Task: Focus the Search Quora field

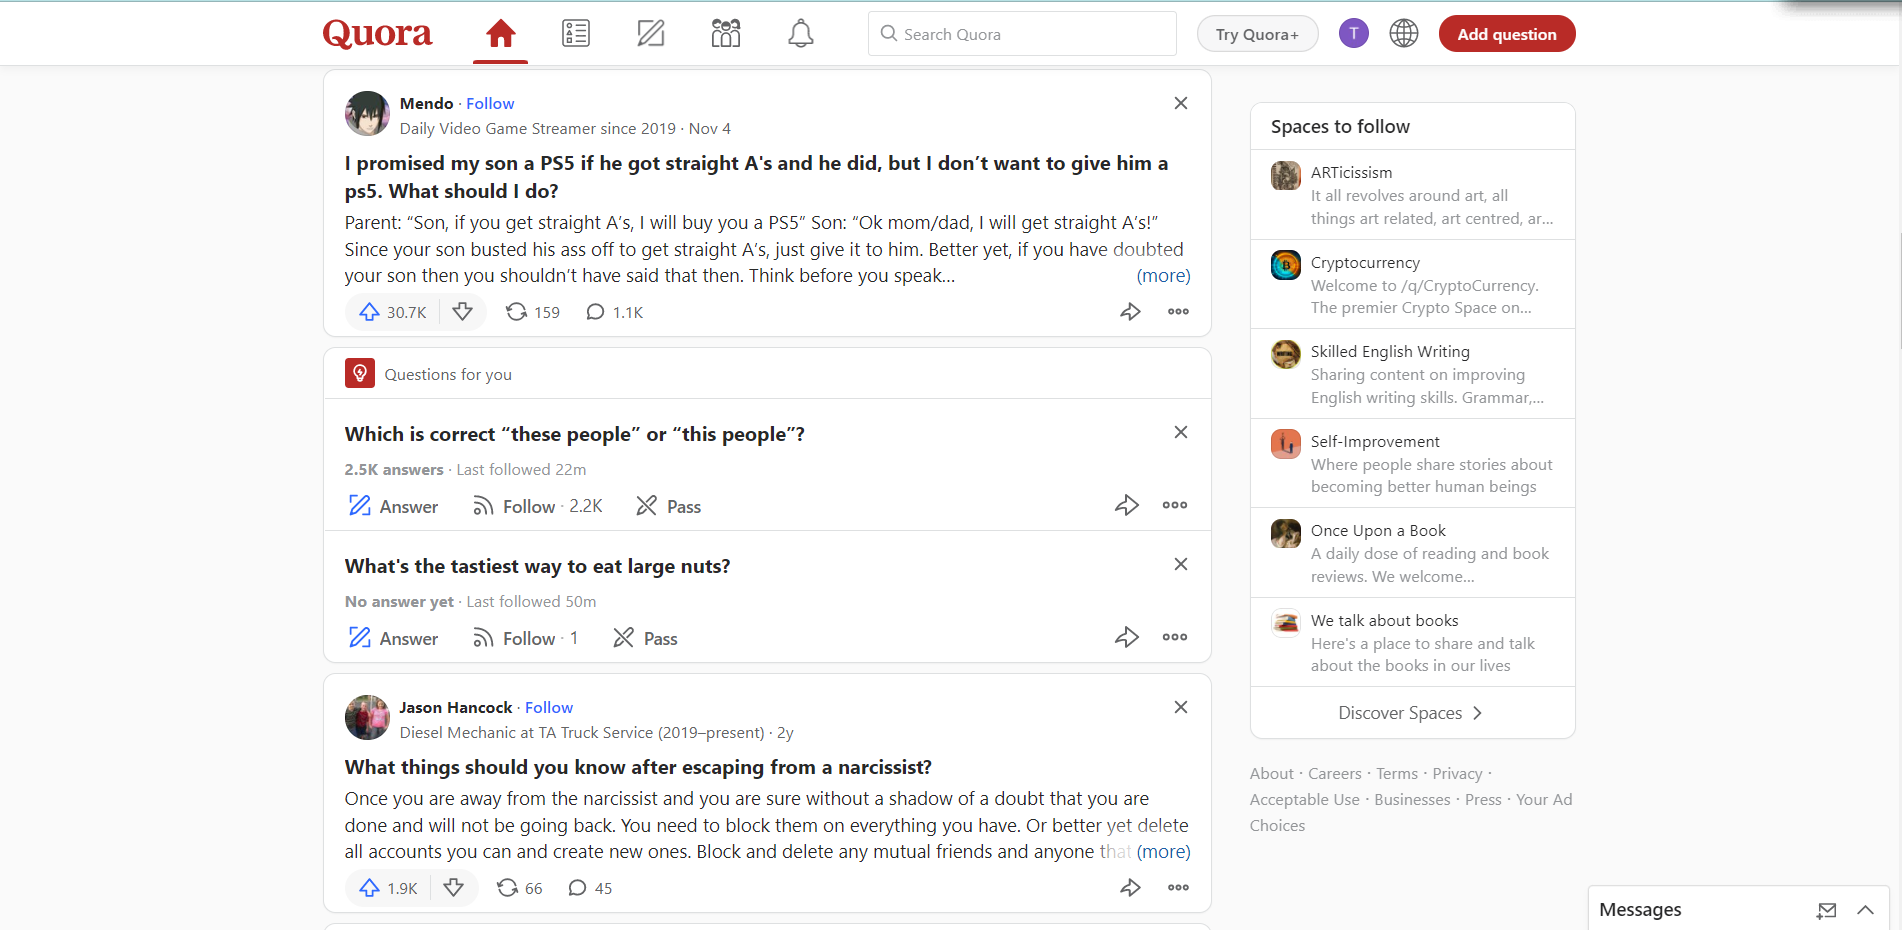Action: point(1022,34)
